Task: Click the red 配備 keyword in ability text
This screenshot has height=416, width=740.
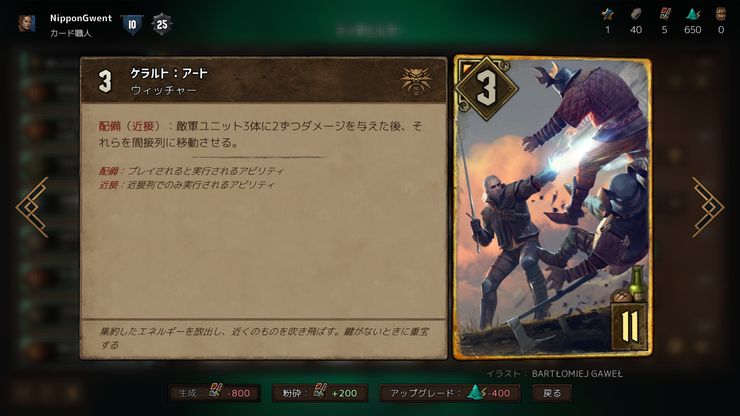Action: 110,126
